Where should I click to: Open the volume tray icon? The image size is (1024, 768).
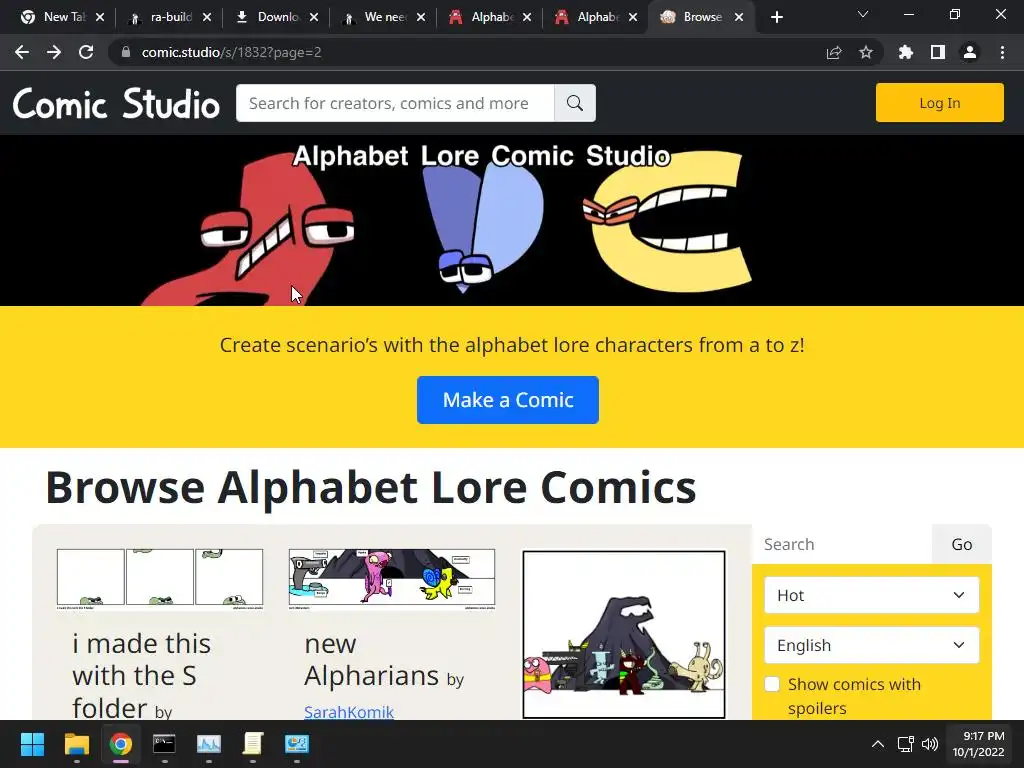[929, 744]
